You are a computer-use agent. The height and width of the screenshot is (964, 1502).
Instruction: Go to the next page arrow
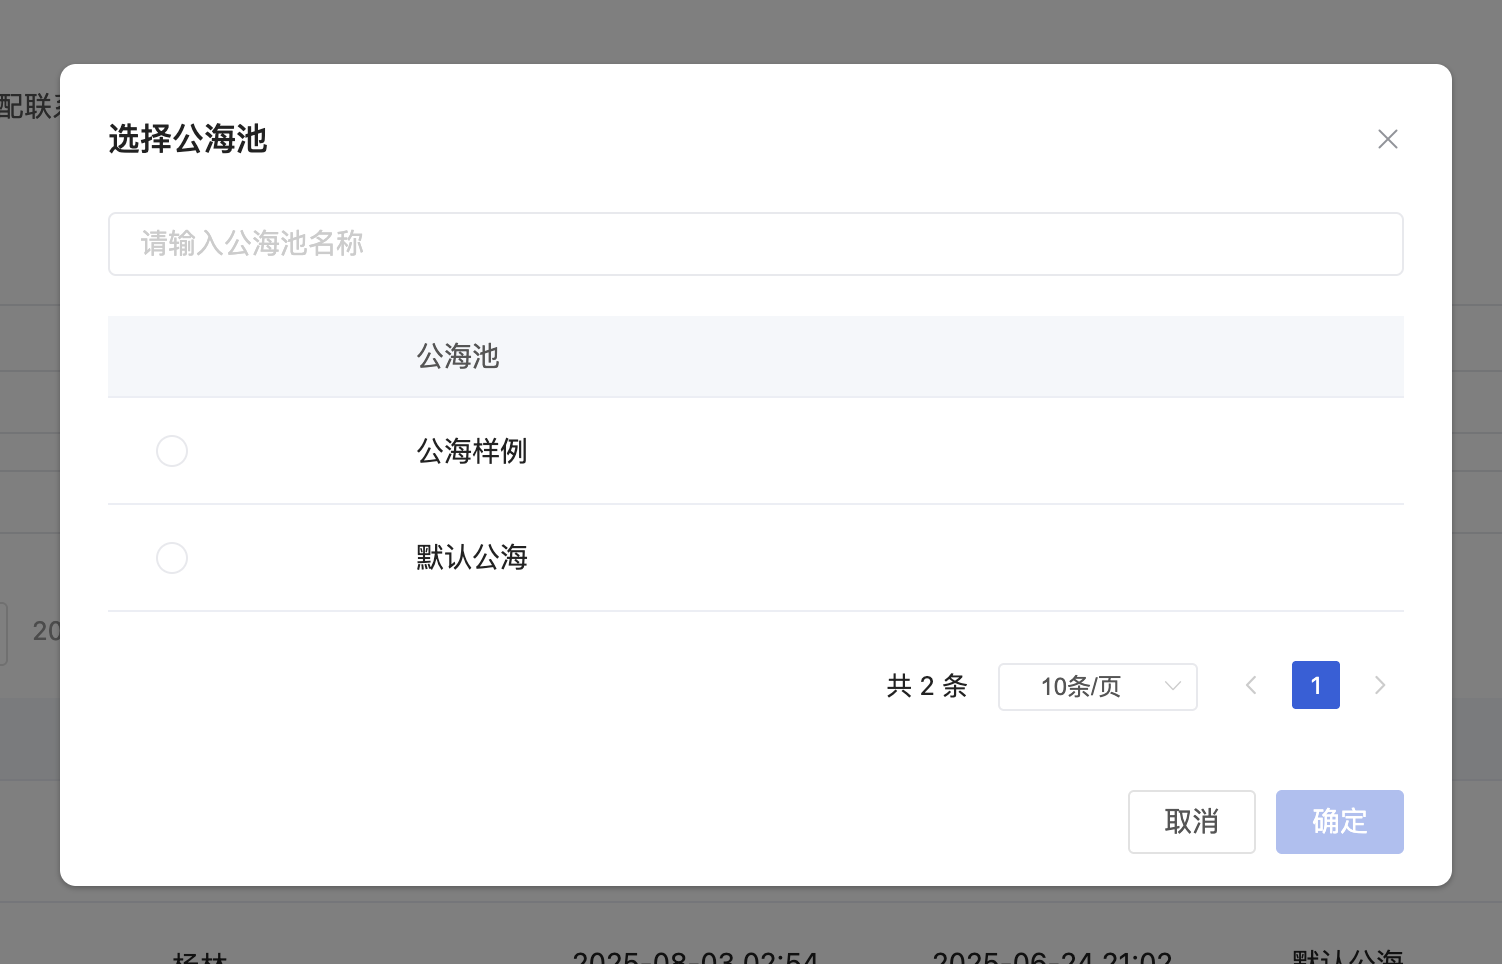tap(1380, 685)
